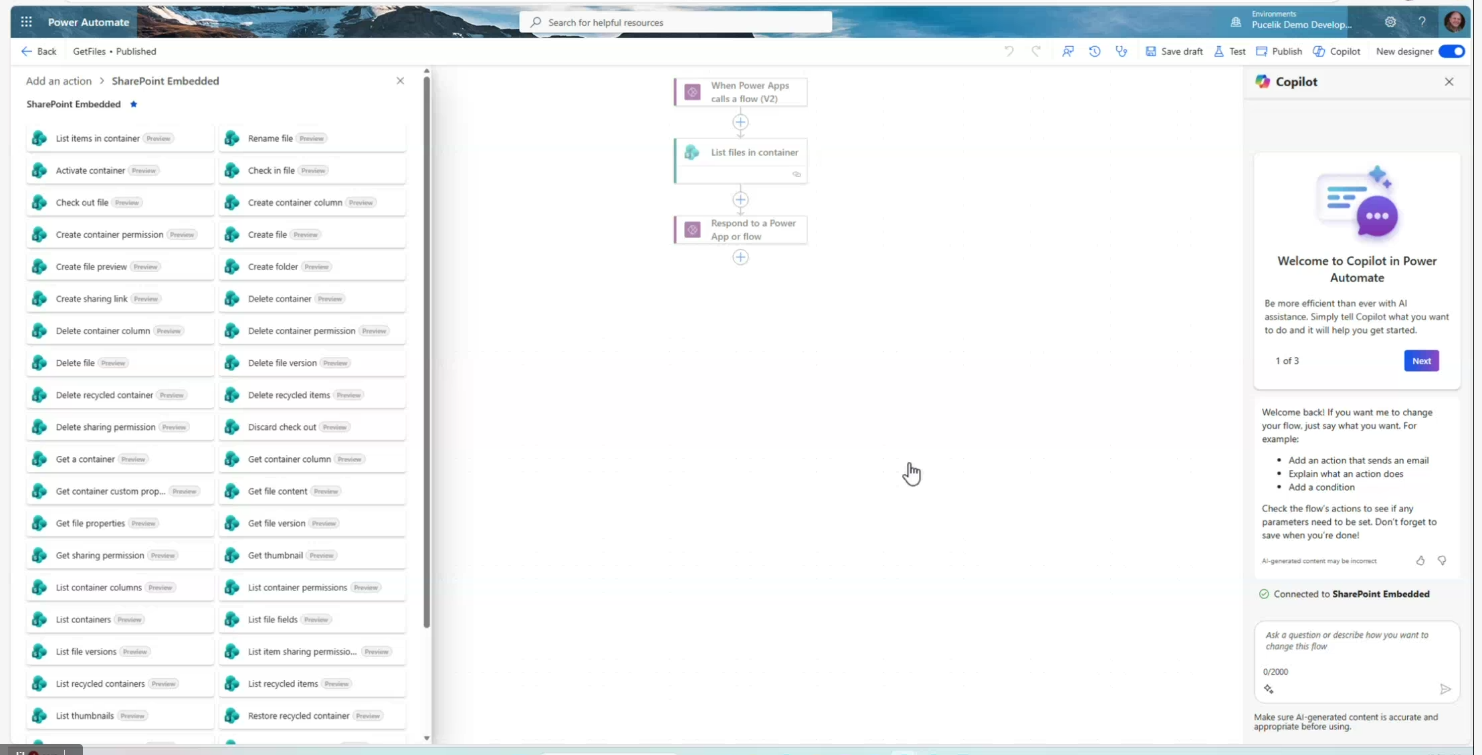
Task: Click the action list vertical scrollbar
Action: click(427, 350)
